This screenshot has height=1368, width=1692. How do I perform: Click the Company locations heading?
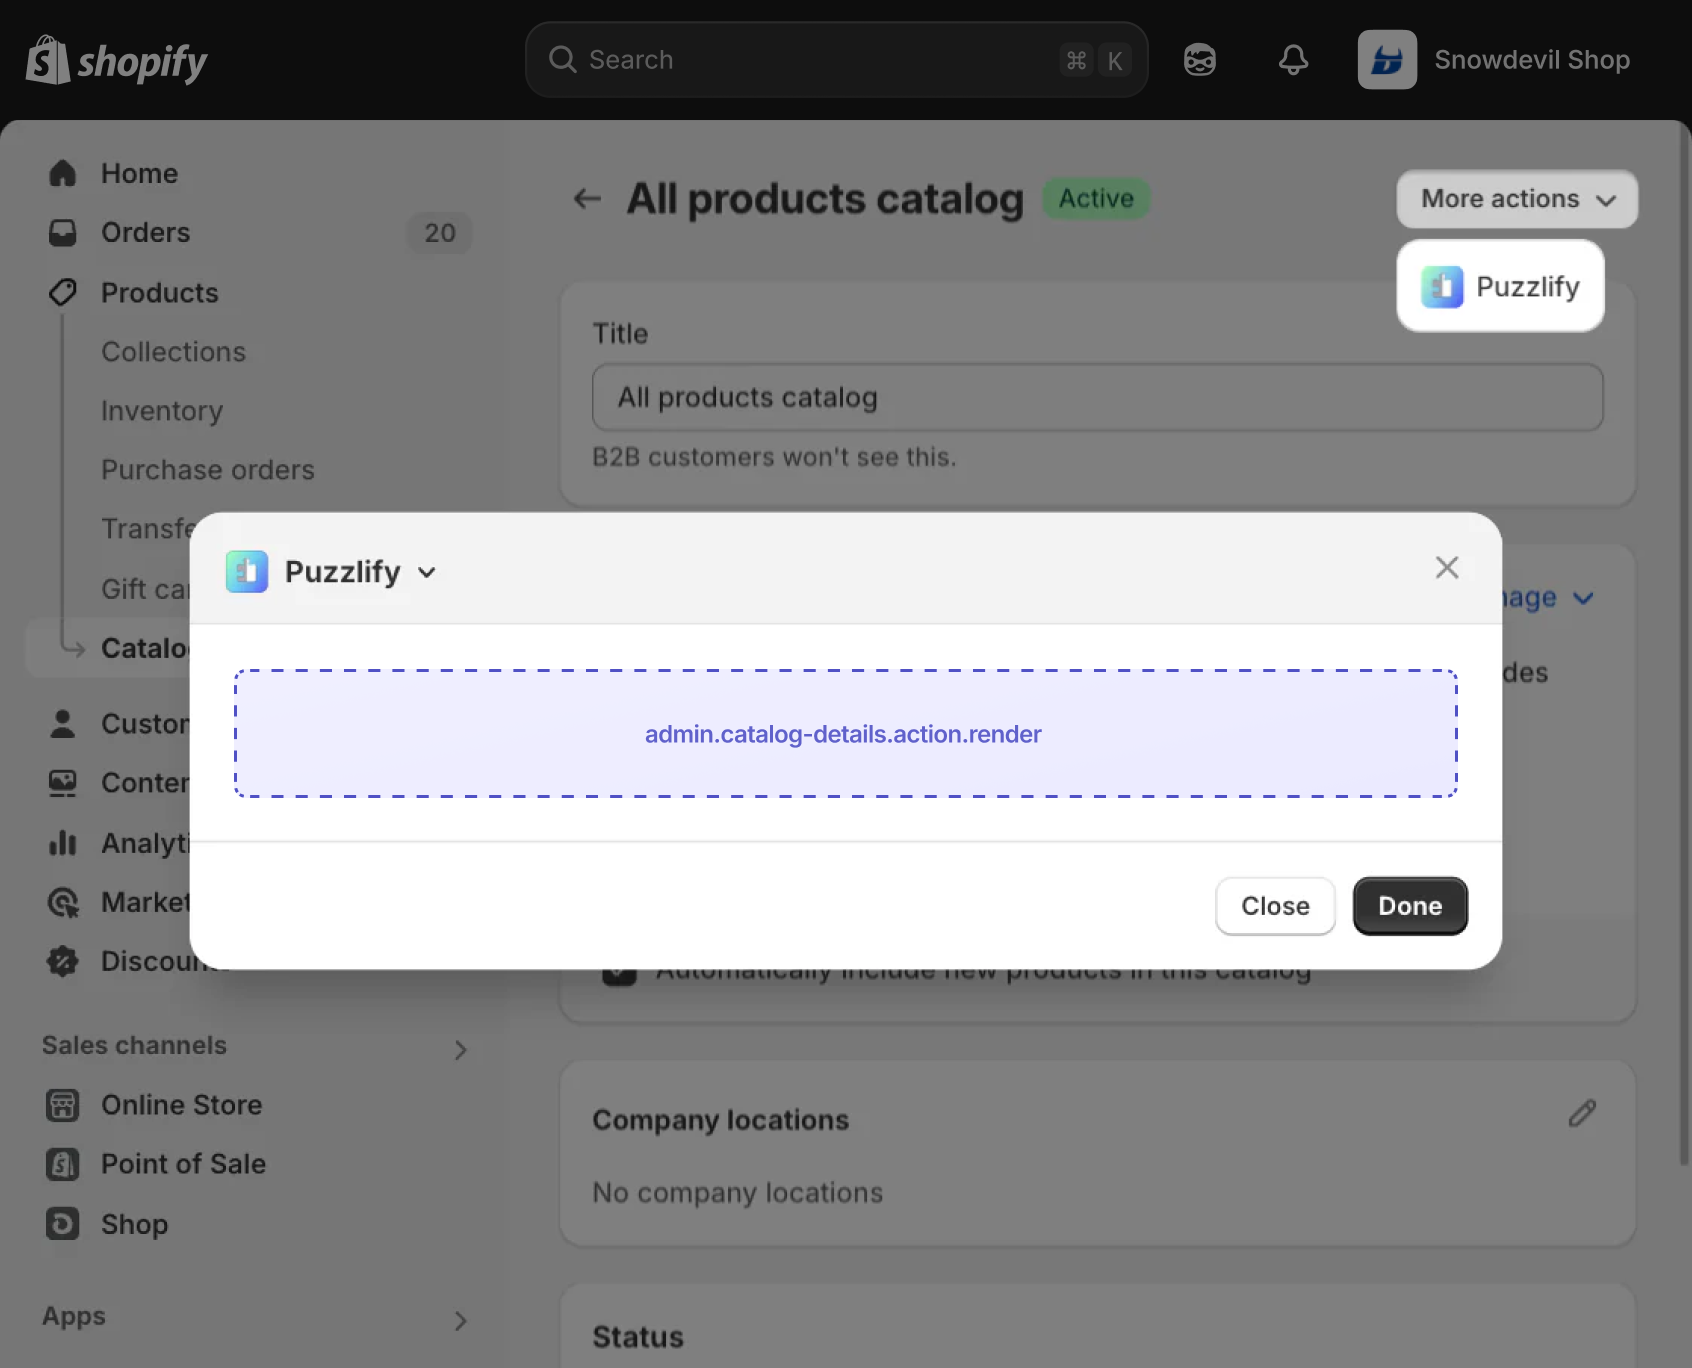[720, 1120]
